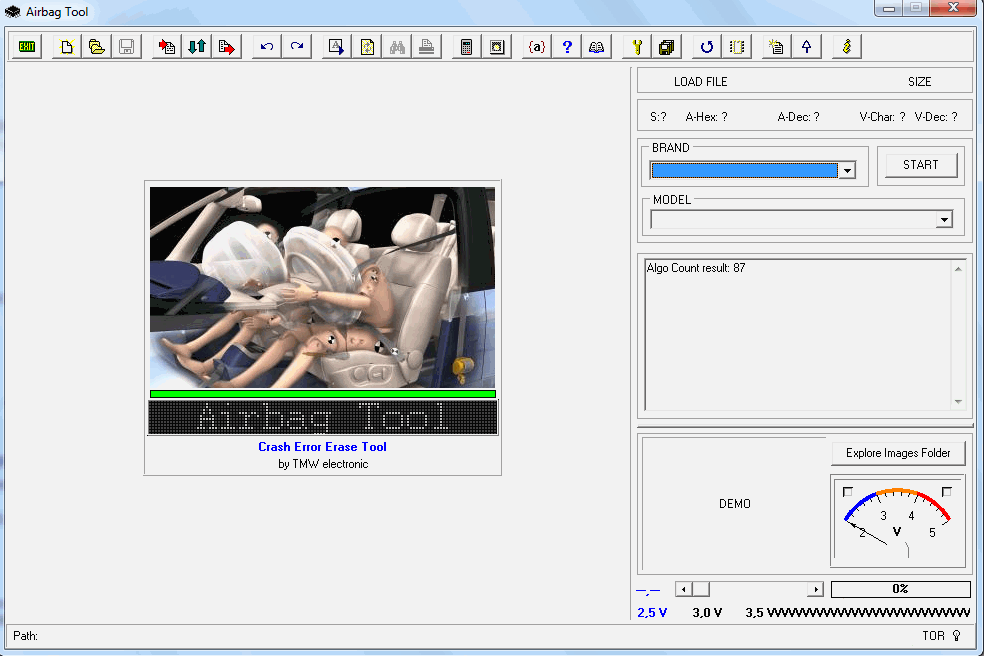Open a file using folder icon

pyautogui.click(x=97, y=47)
